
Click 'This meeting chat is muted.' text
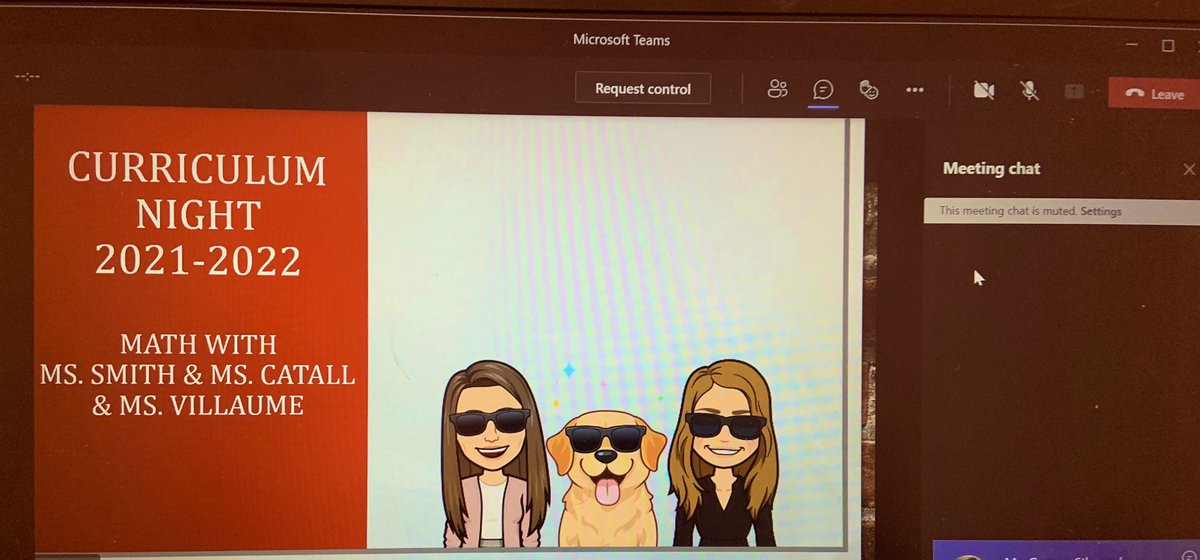tap(1008, 211)
